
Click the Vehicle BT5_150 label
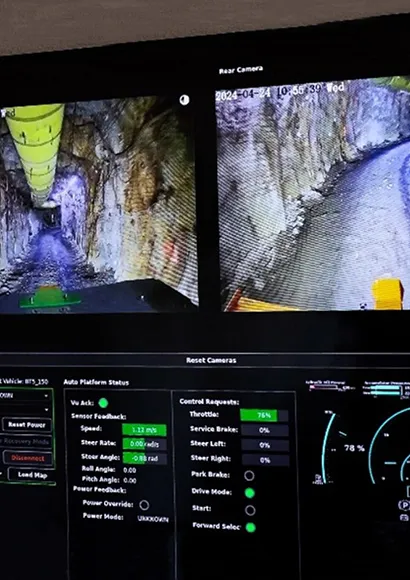pyautogui.click(x=24, y=382)
